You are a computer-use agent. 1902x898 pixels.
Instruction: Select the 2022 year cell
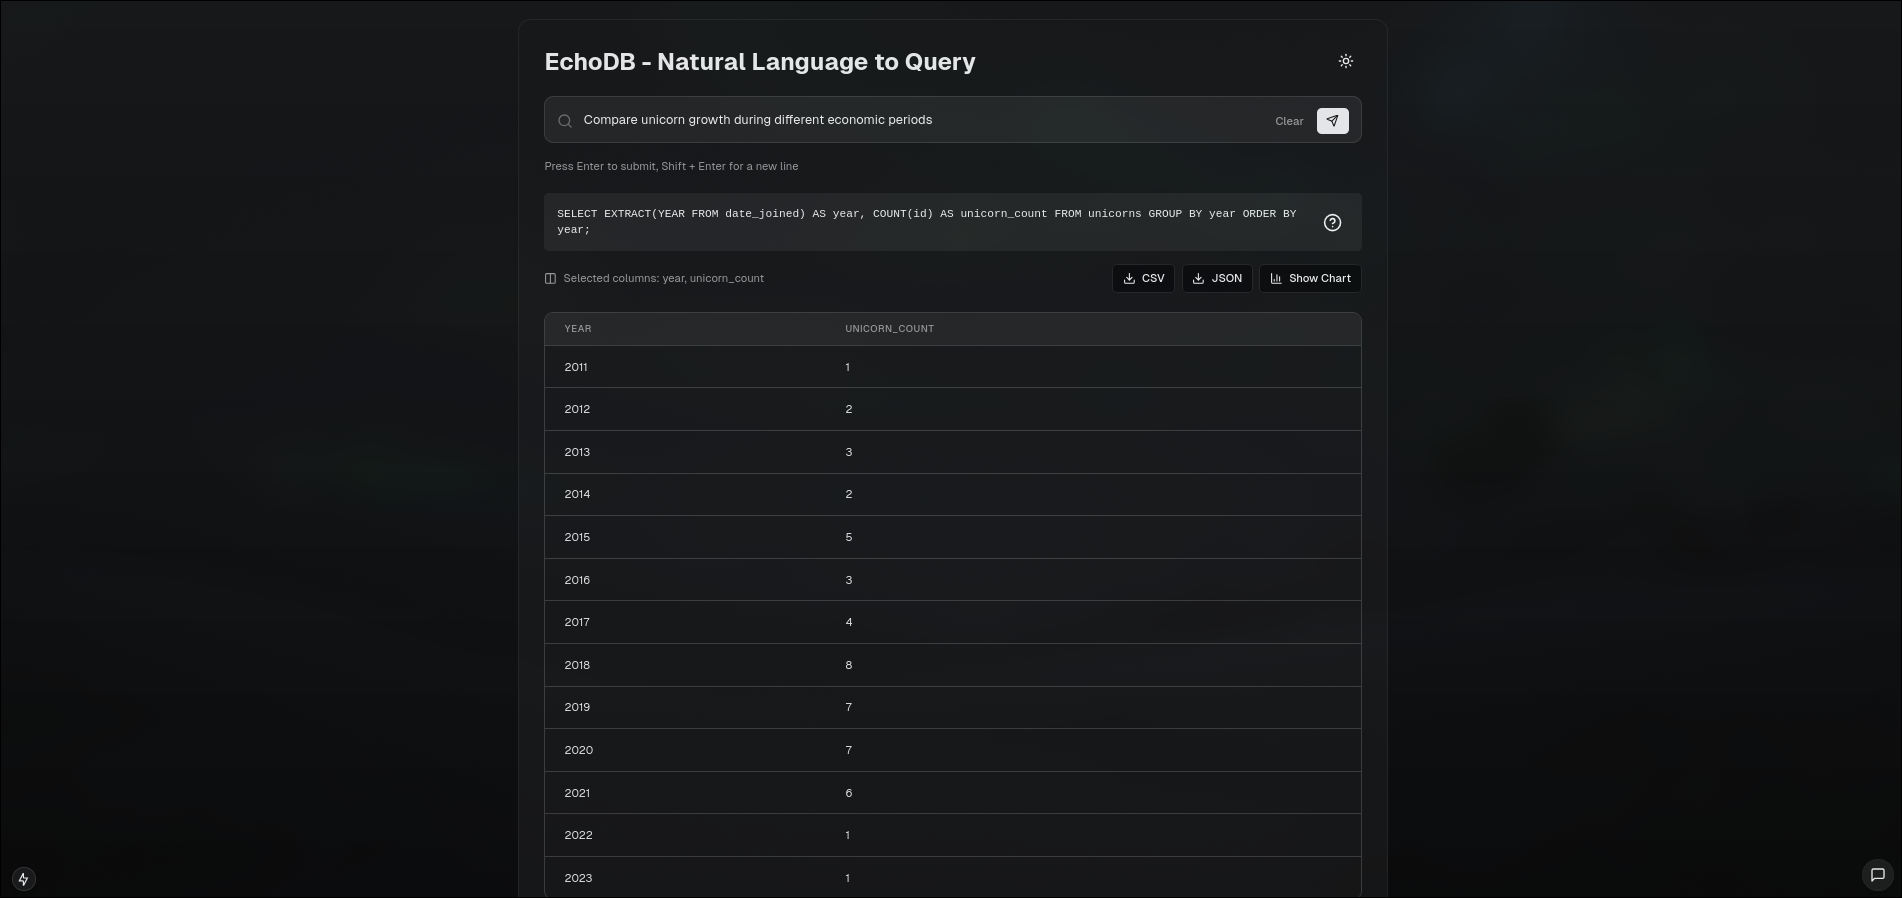pyautogui.click(x=578, y=835)
